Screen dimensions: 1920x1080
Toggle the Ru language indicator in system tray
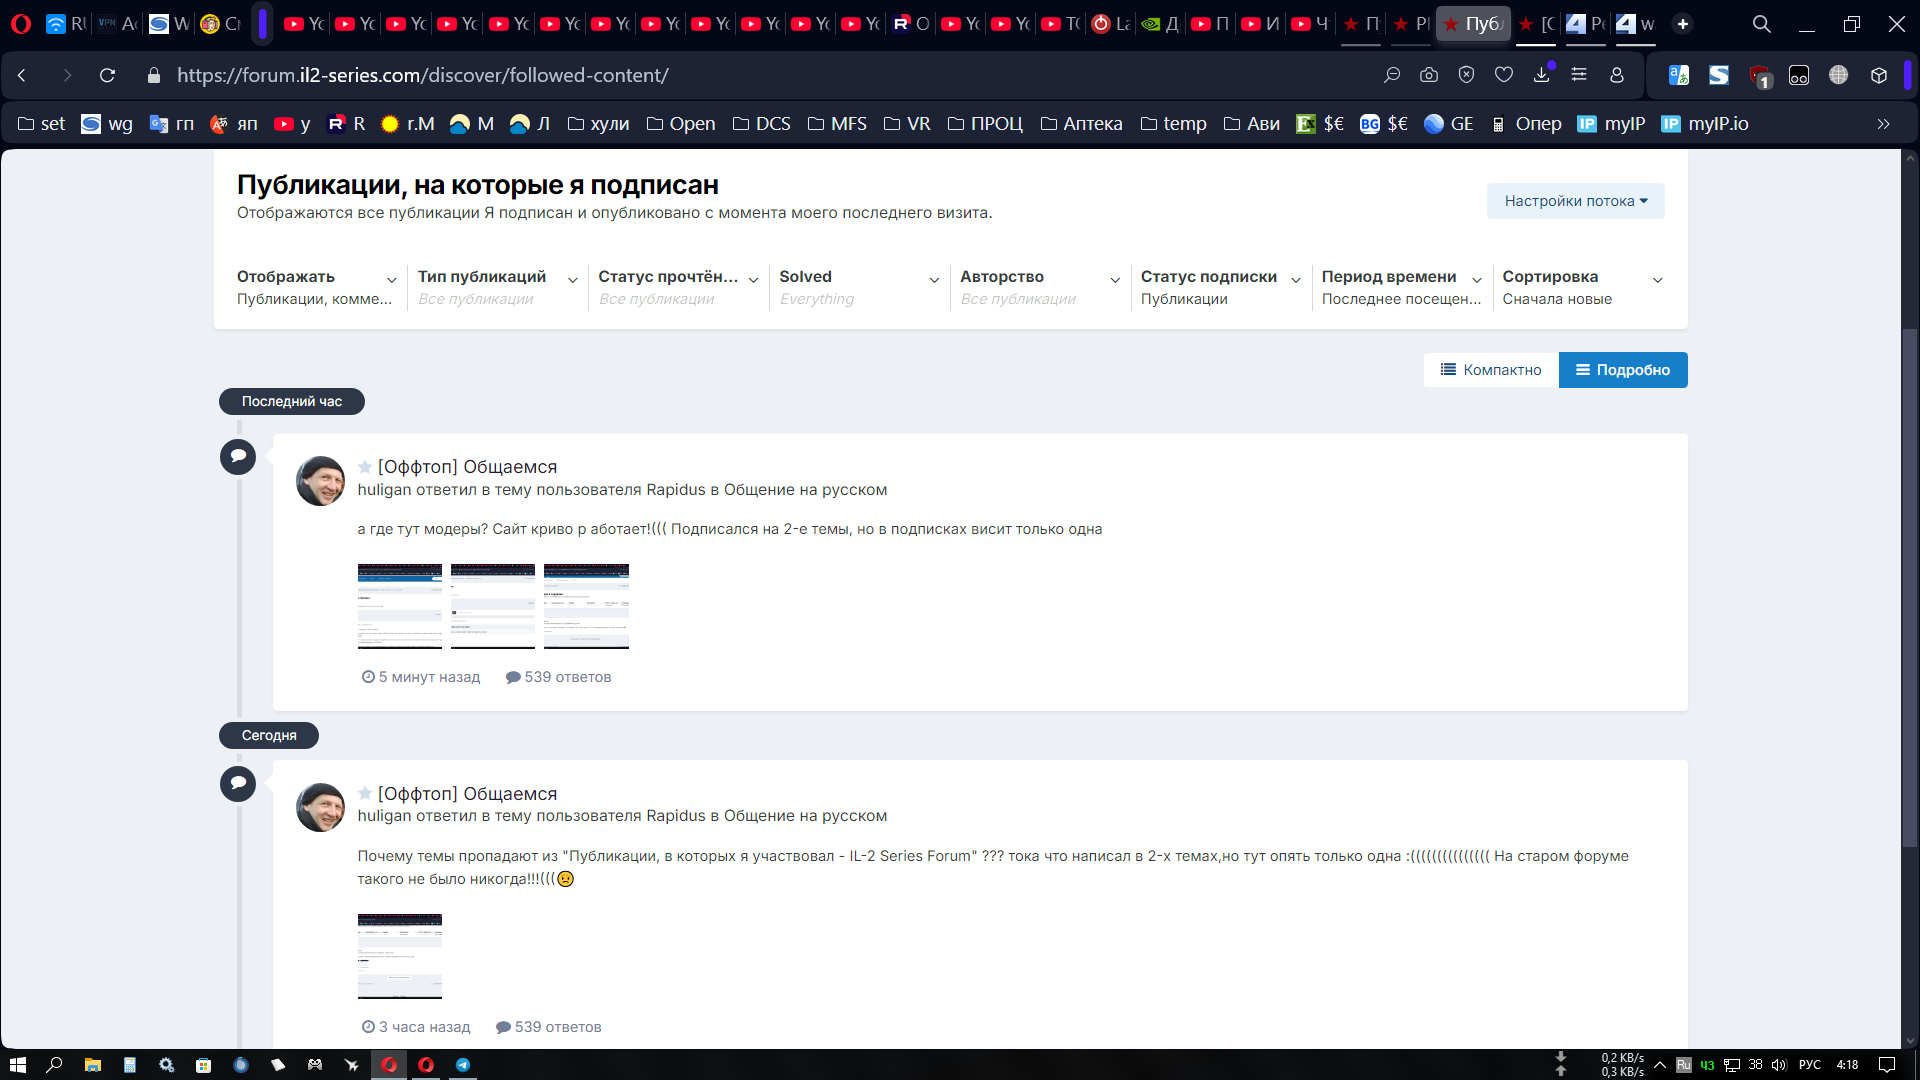(x=1686, y=1064)
